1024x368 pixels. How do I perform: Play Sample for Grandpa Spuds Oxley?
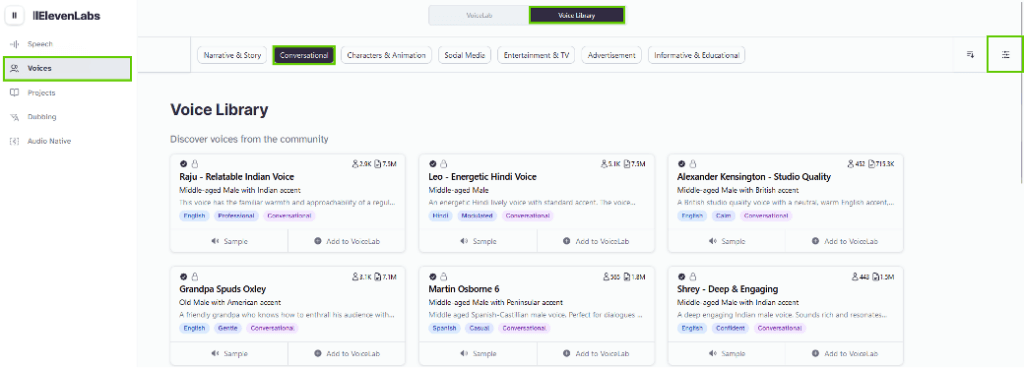click(229, 353)
